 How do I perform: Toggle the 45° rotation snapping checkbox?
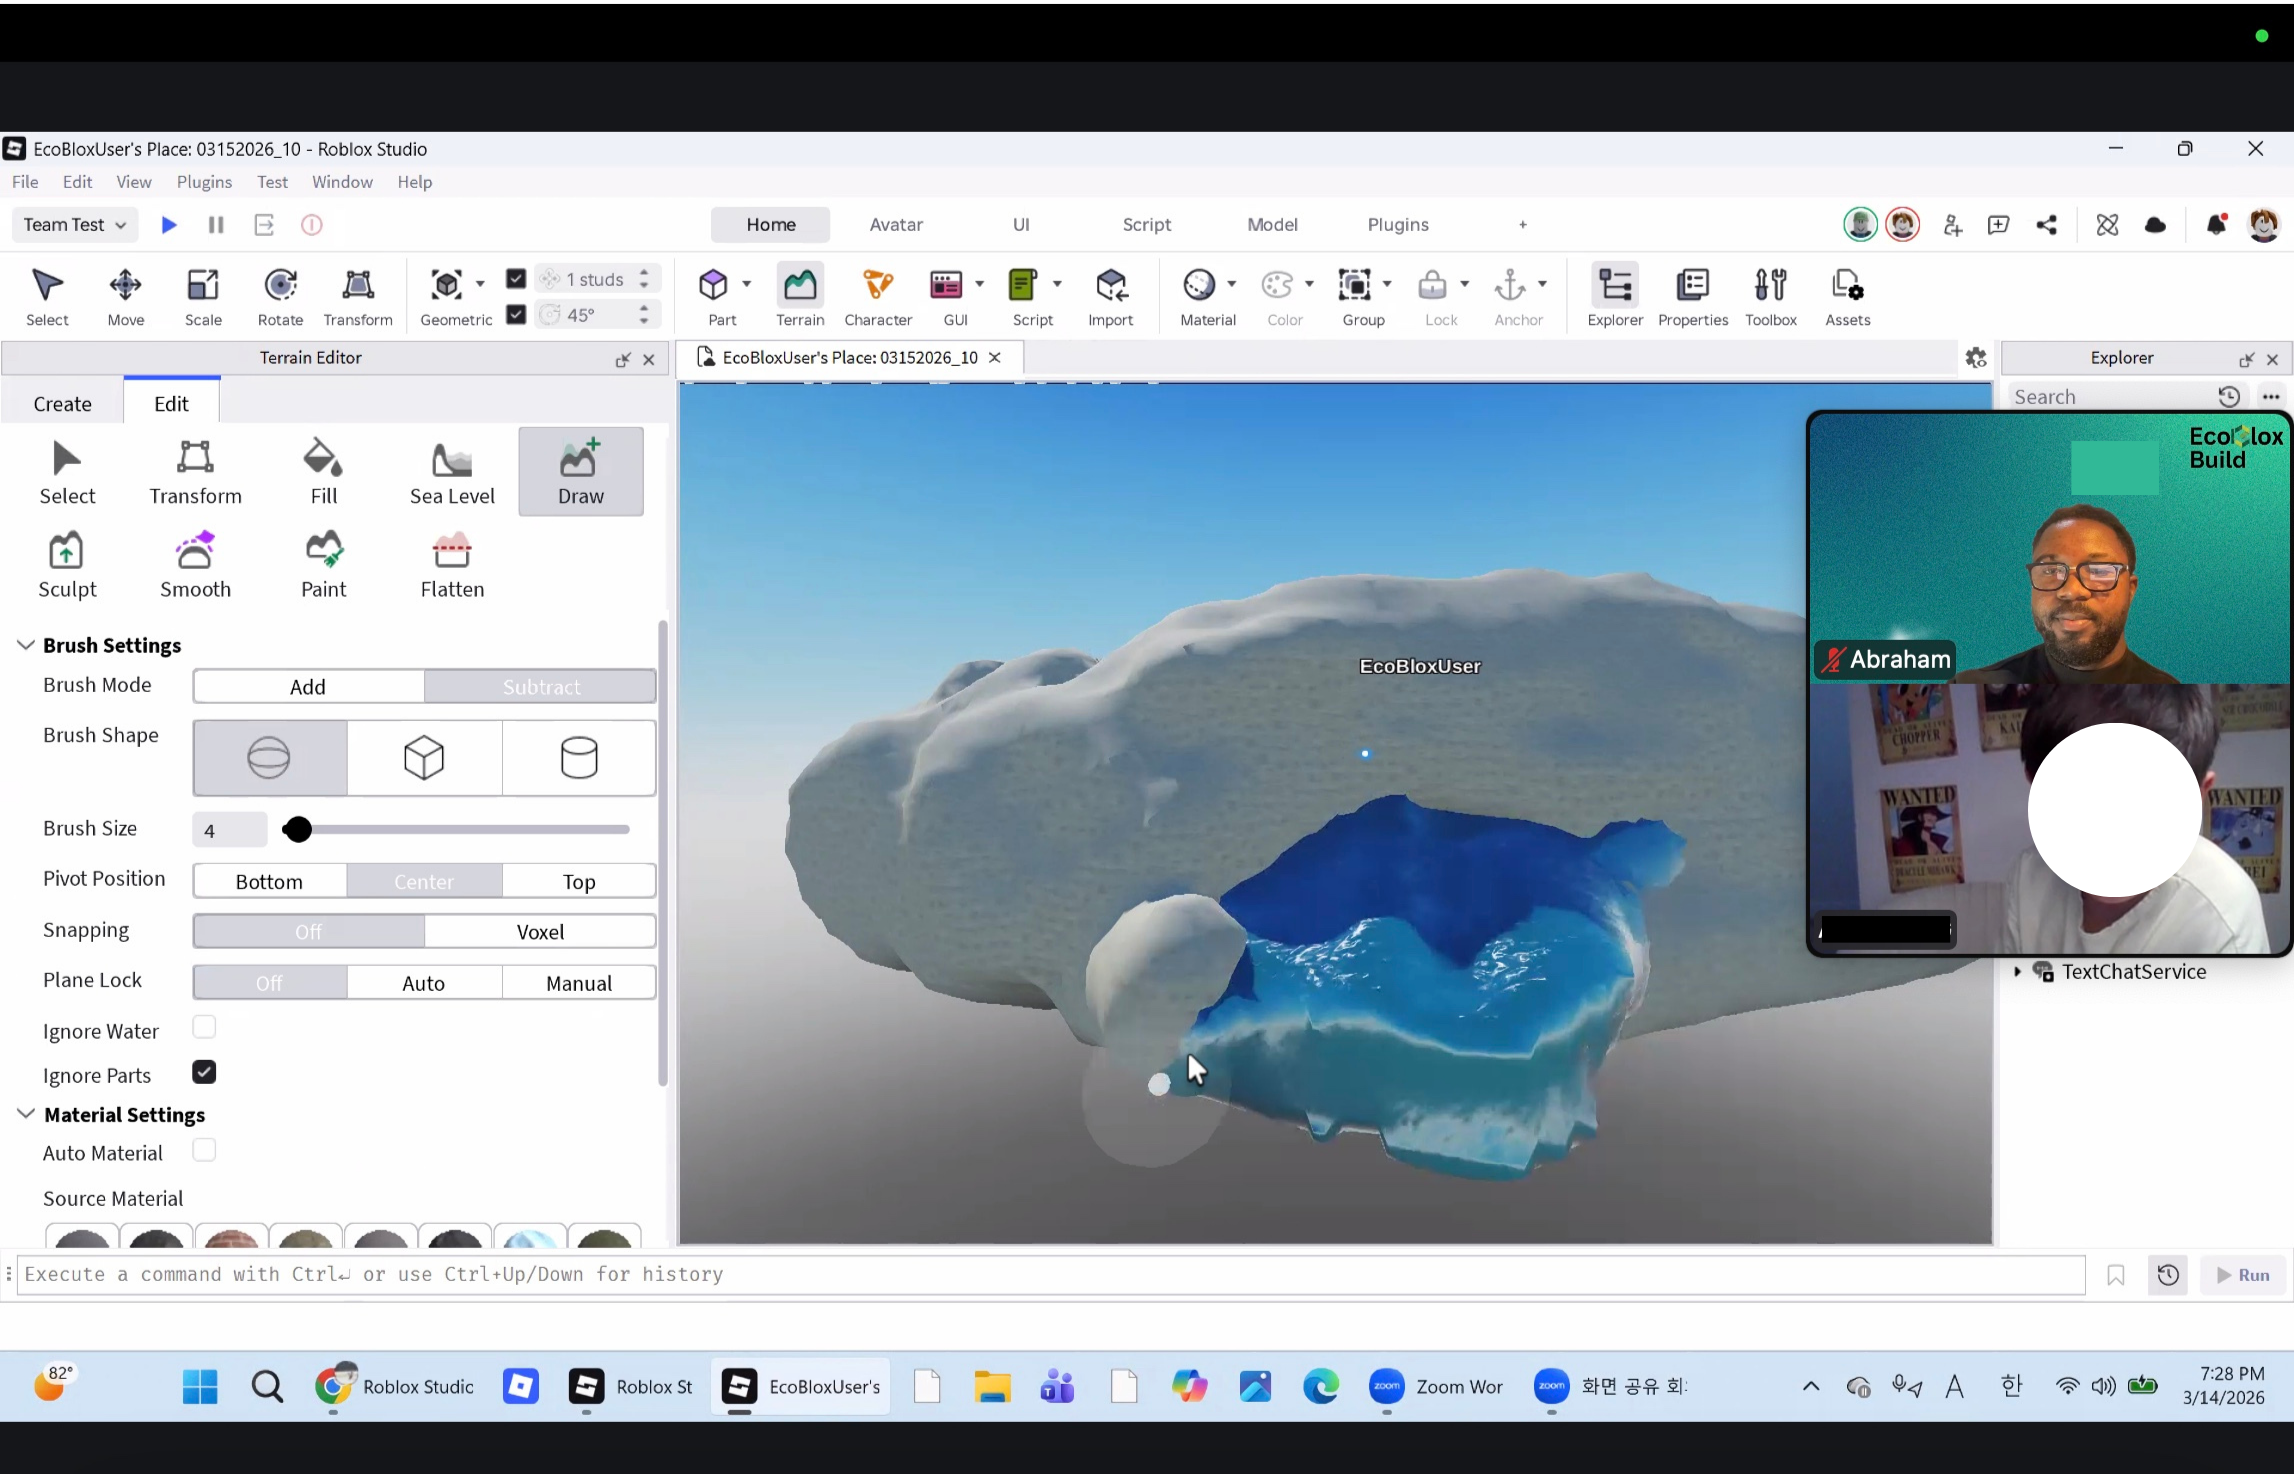coord(516,315)
